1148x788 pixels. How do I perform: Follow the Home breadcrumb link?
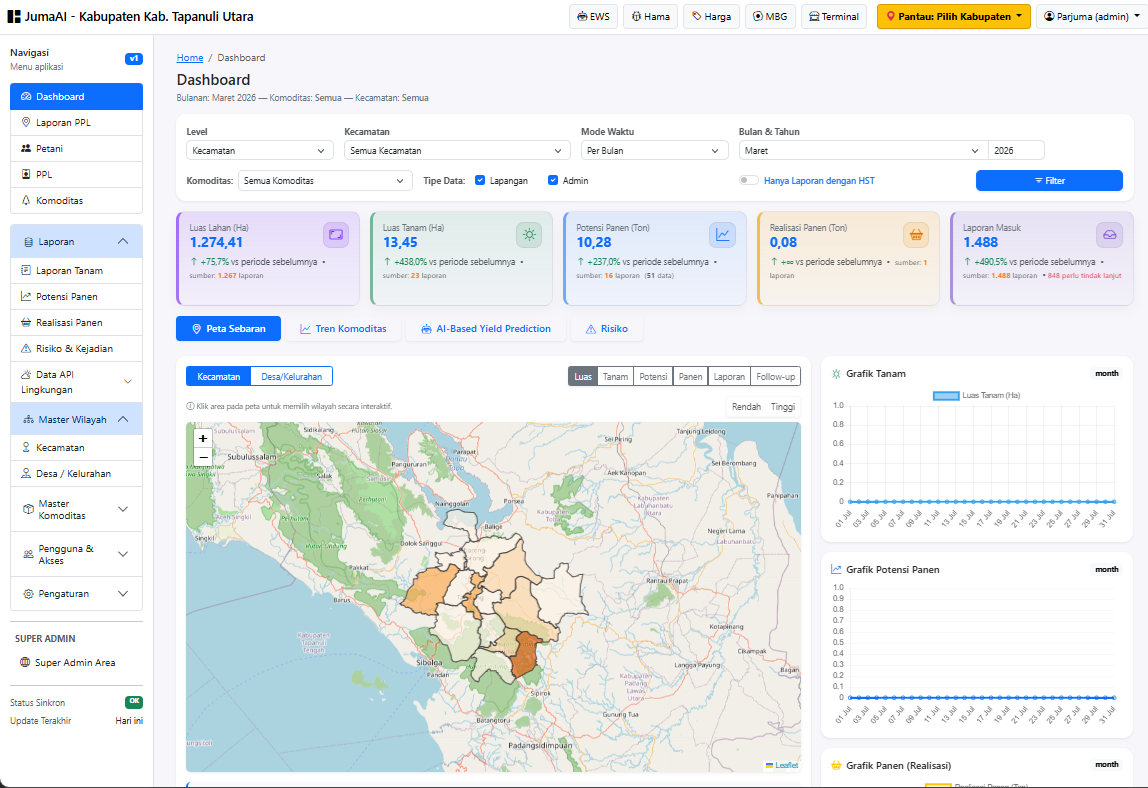click(x=190, y=58)
